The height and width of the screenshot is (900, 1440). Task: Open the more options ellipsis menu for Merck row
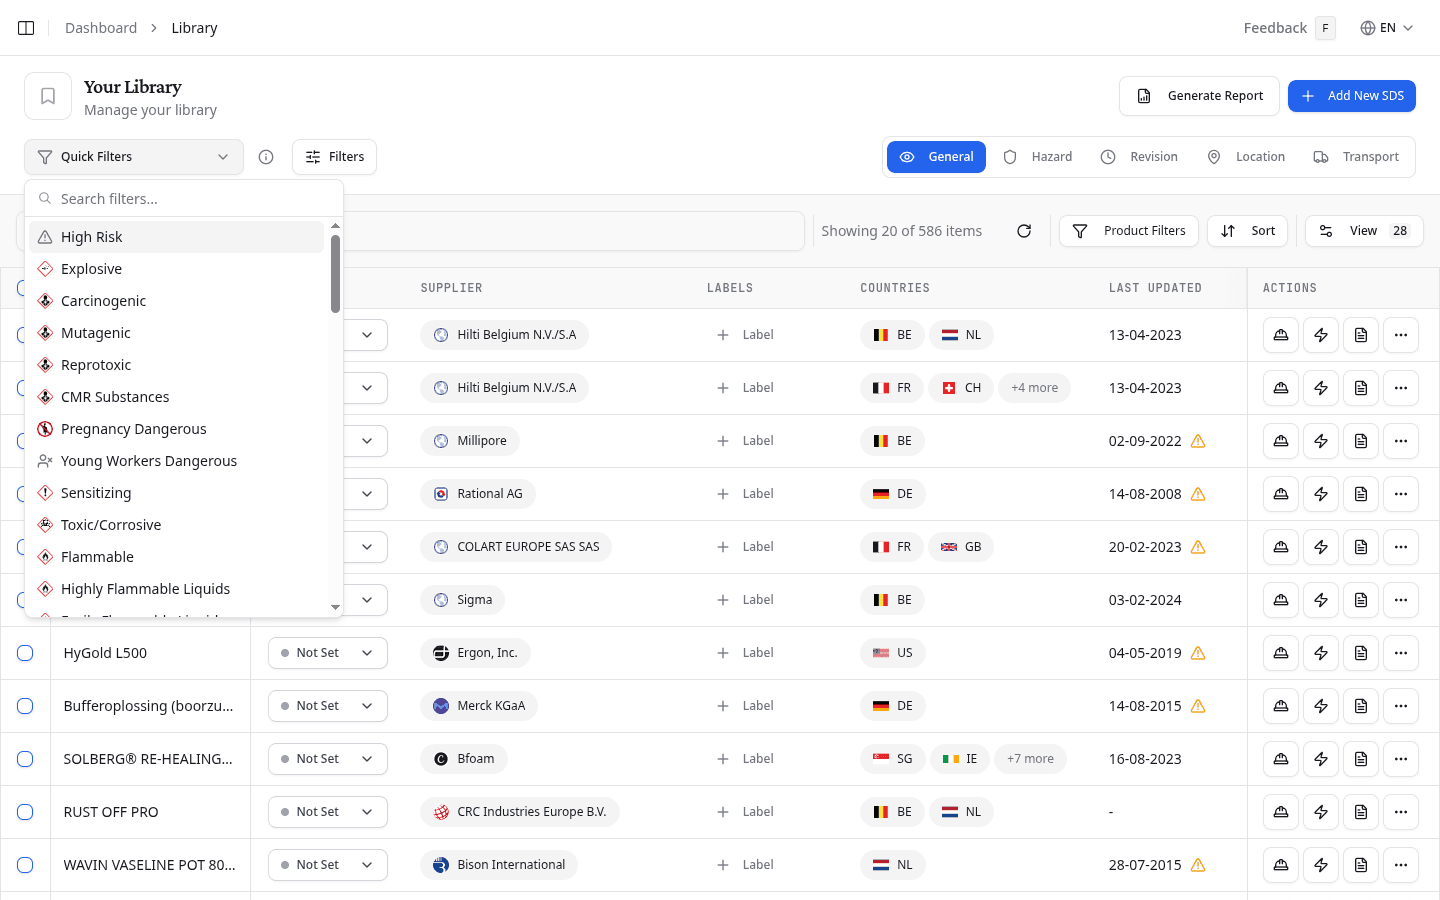pyautogui.click(x=1400, y=705)
